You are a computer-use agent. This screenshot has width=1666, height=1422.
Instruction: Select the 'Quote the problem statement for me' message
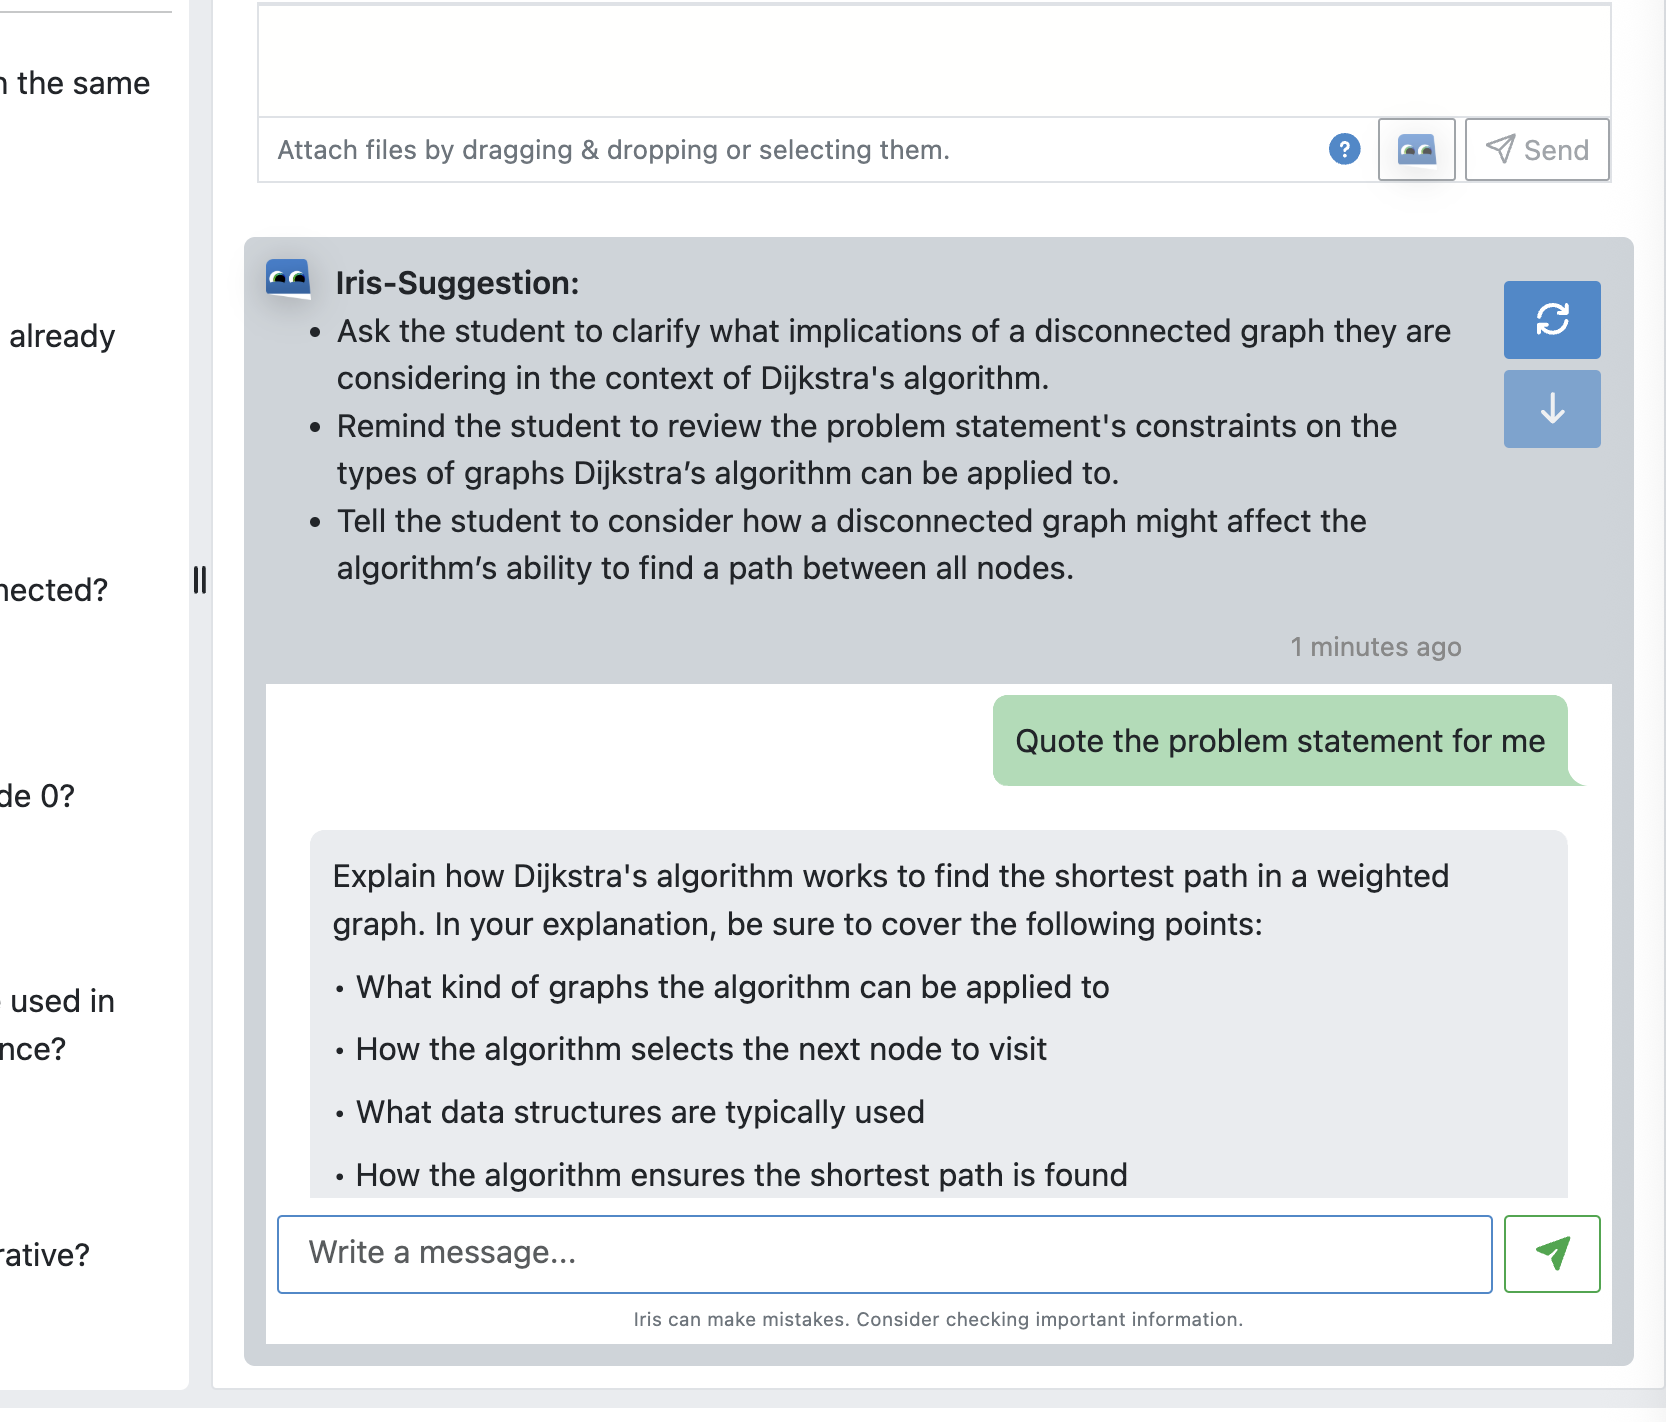(x=1279, y=741)
